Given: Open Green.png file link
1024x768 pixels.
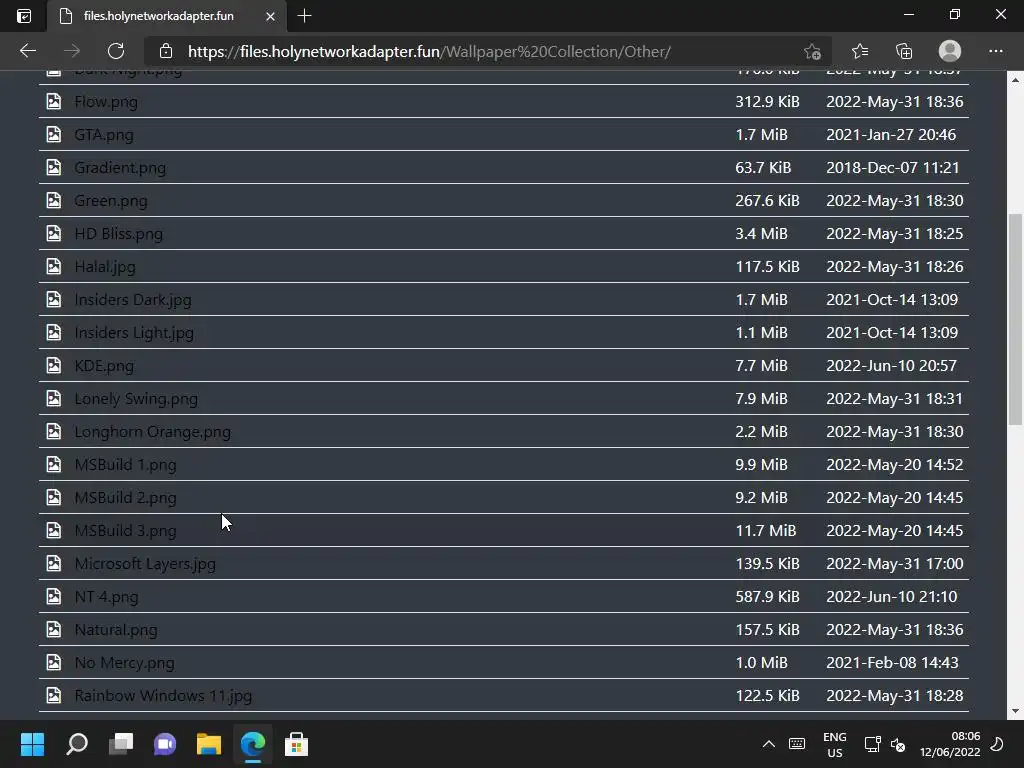Looking at the screenshot, I should click(111, 200).
